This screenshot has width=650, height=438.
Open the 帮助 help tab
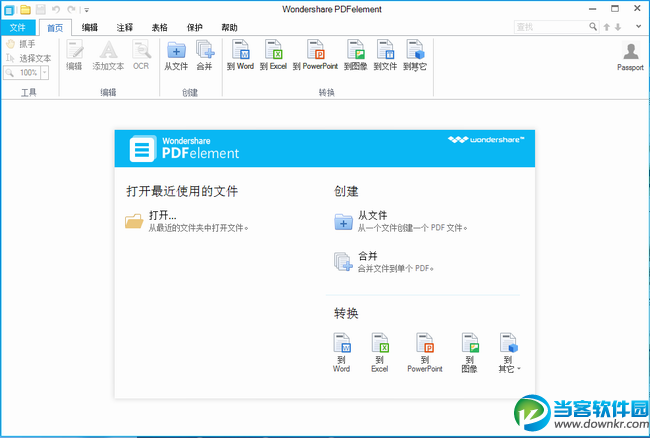pos(229,28)
